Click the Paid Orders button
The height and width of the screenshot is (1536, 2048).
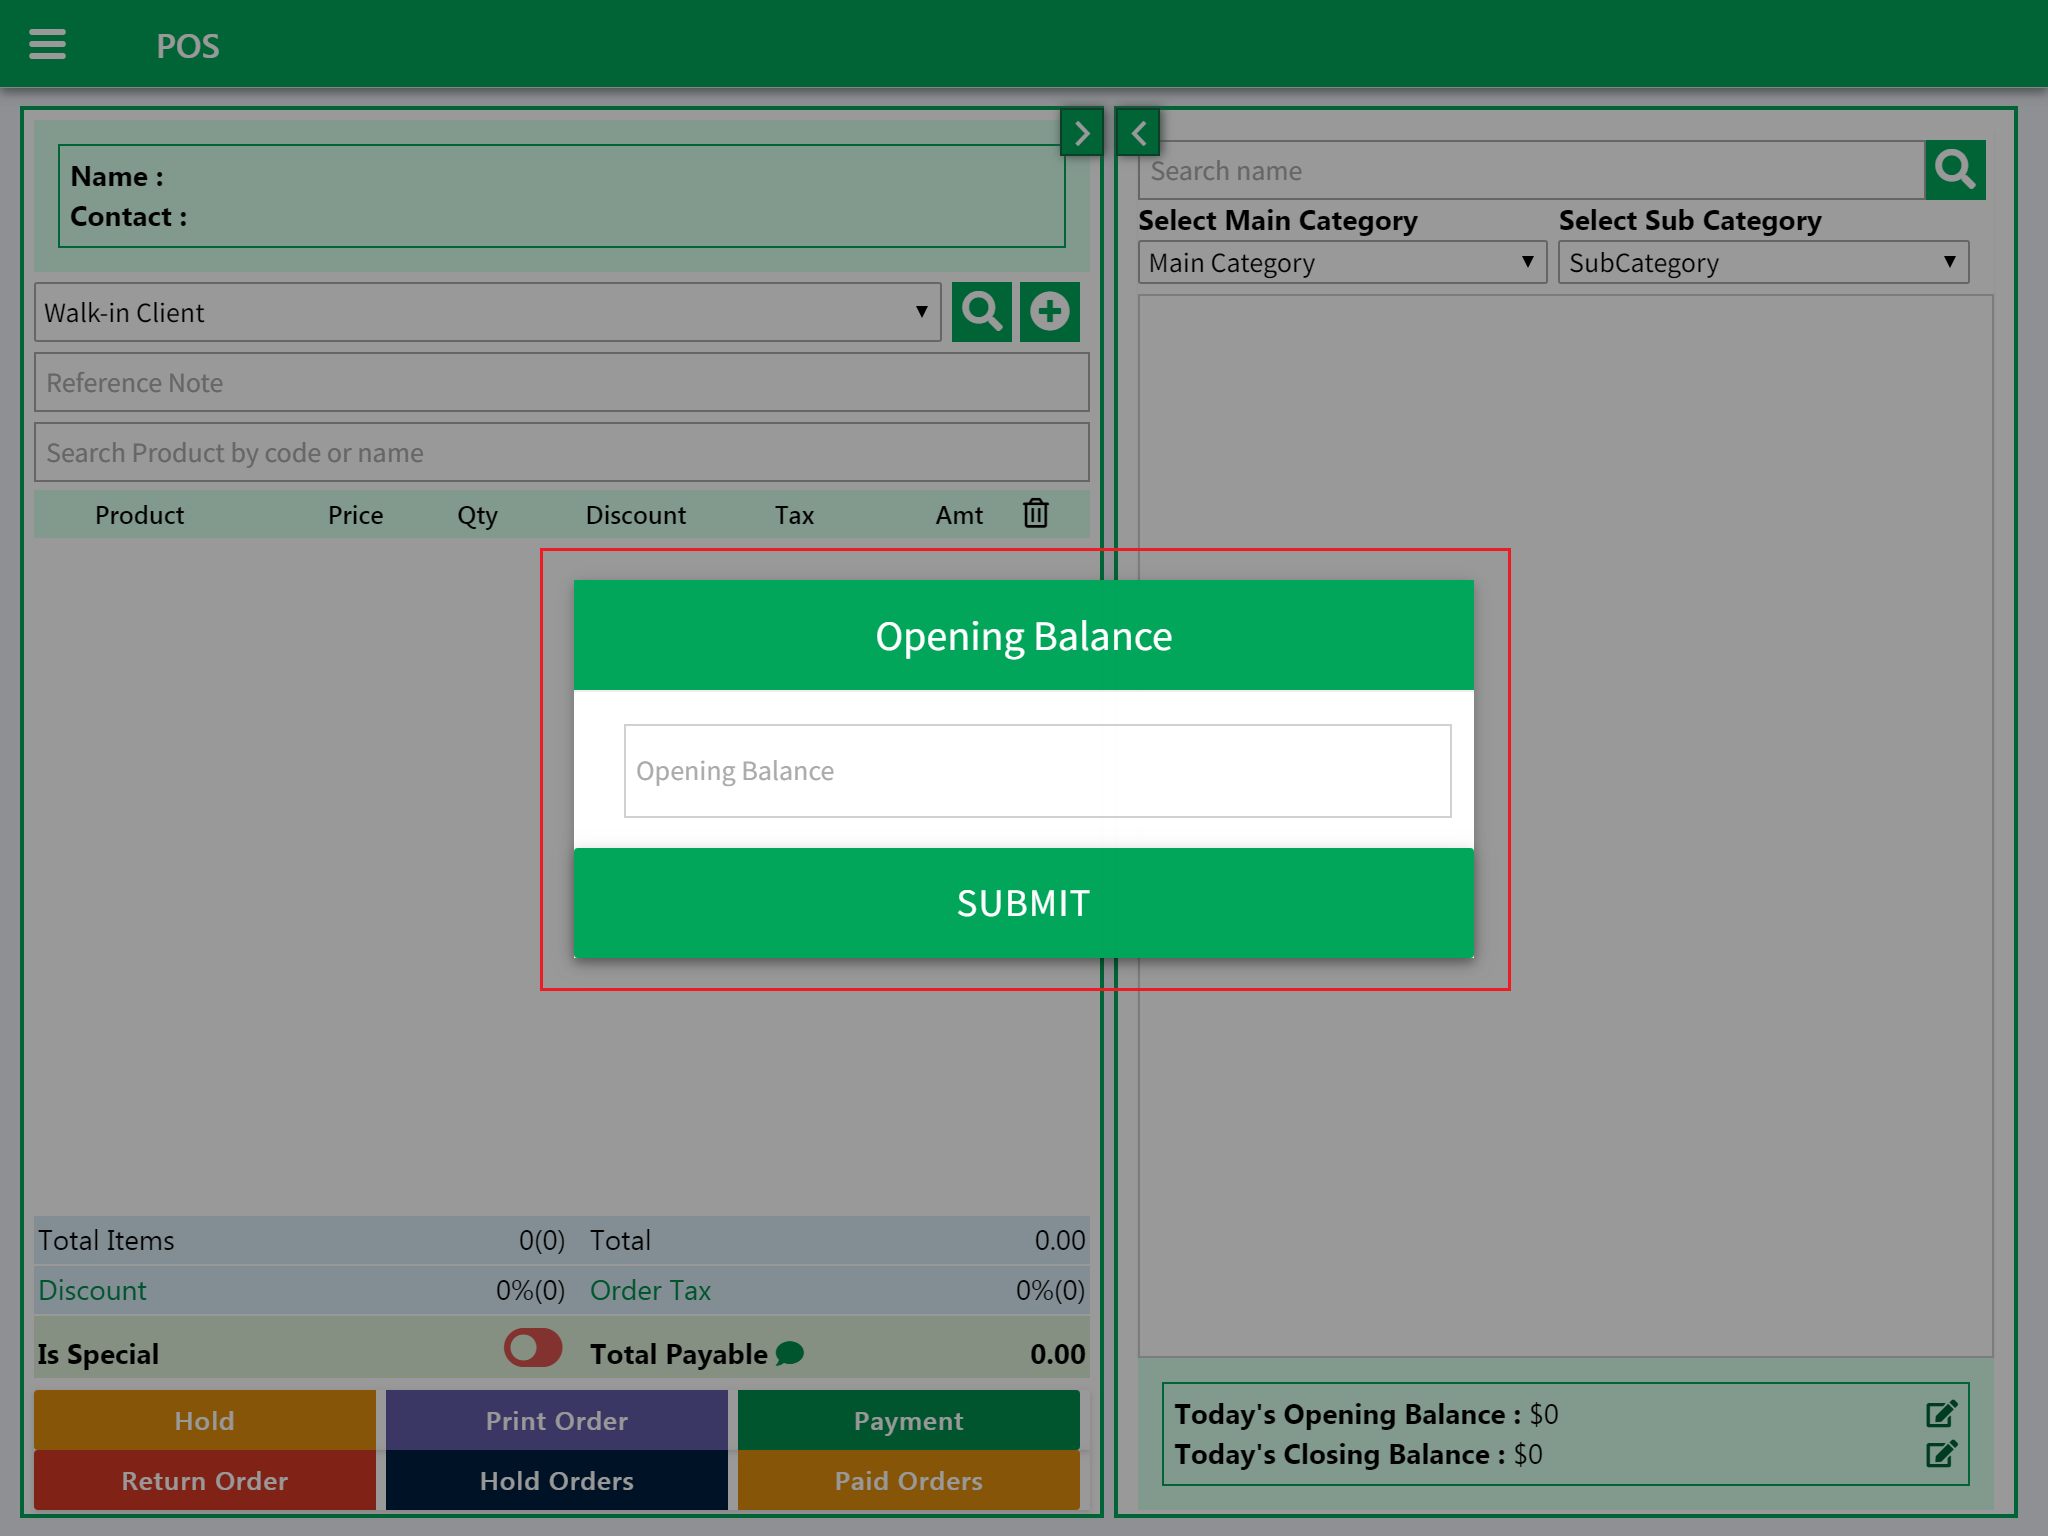click(x=910, y=1480)
